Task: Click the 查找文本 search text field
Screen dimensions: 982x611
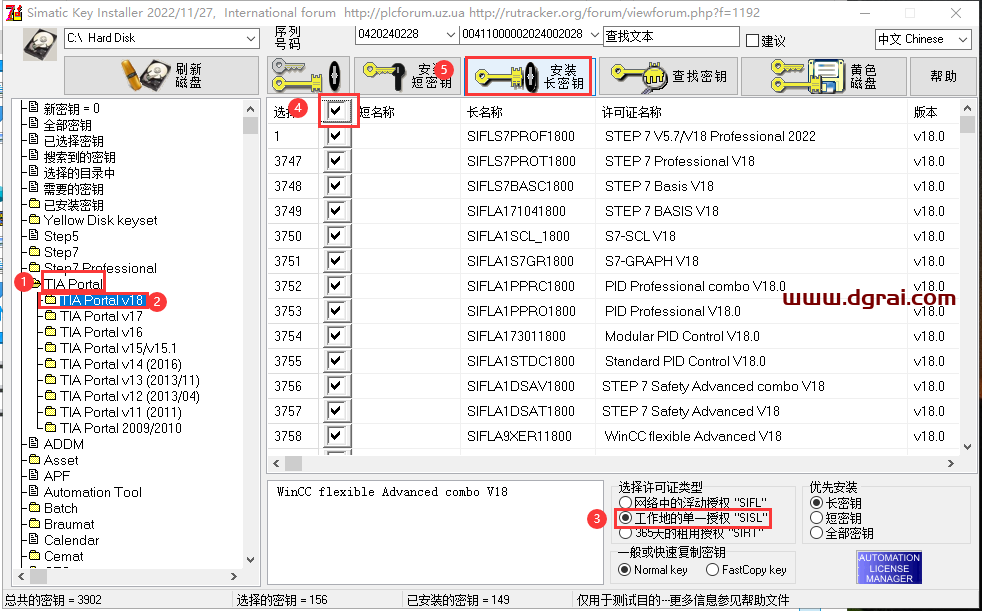Action: (671, 36)
